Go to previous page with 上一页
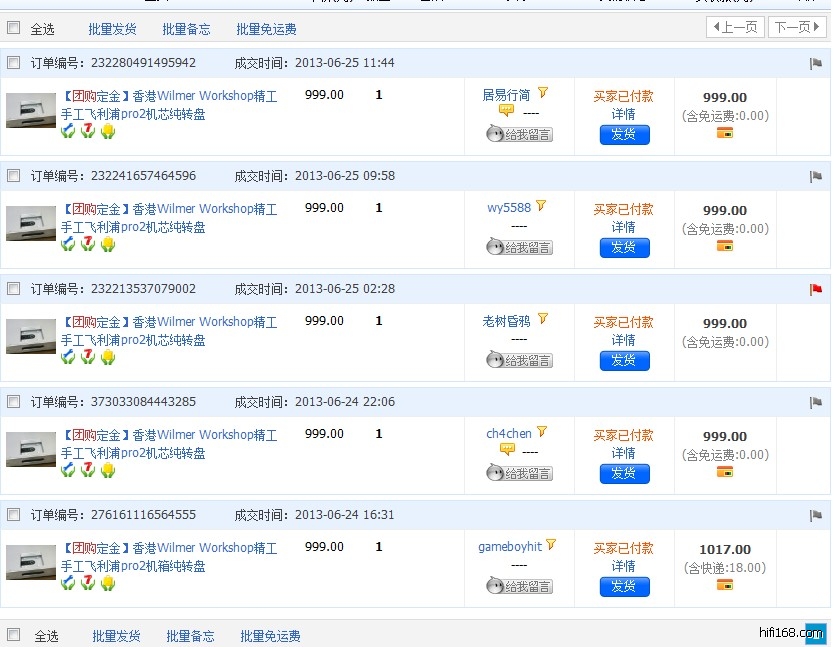Viewport: 834px width, 647px height. [734, 28]
